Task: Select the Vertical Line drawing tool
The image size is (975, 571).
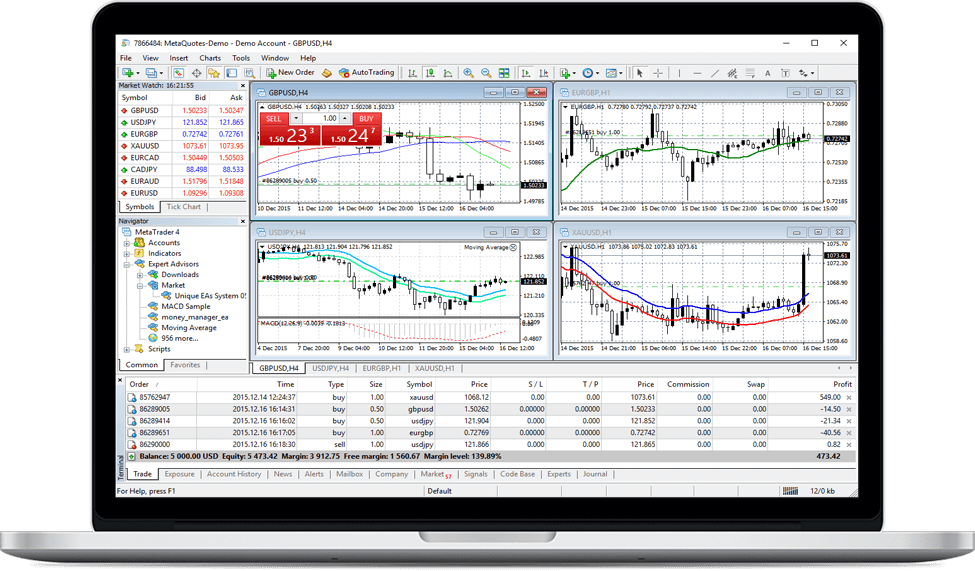Action: pos(679,73)
